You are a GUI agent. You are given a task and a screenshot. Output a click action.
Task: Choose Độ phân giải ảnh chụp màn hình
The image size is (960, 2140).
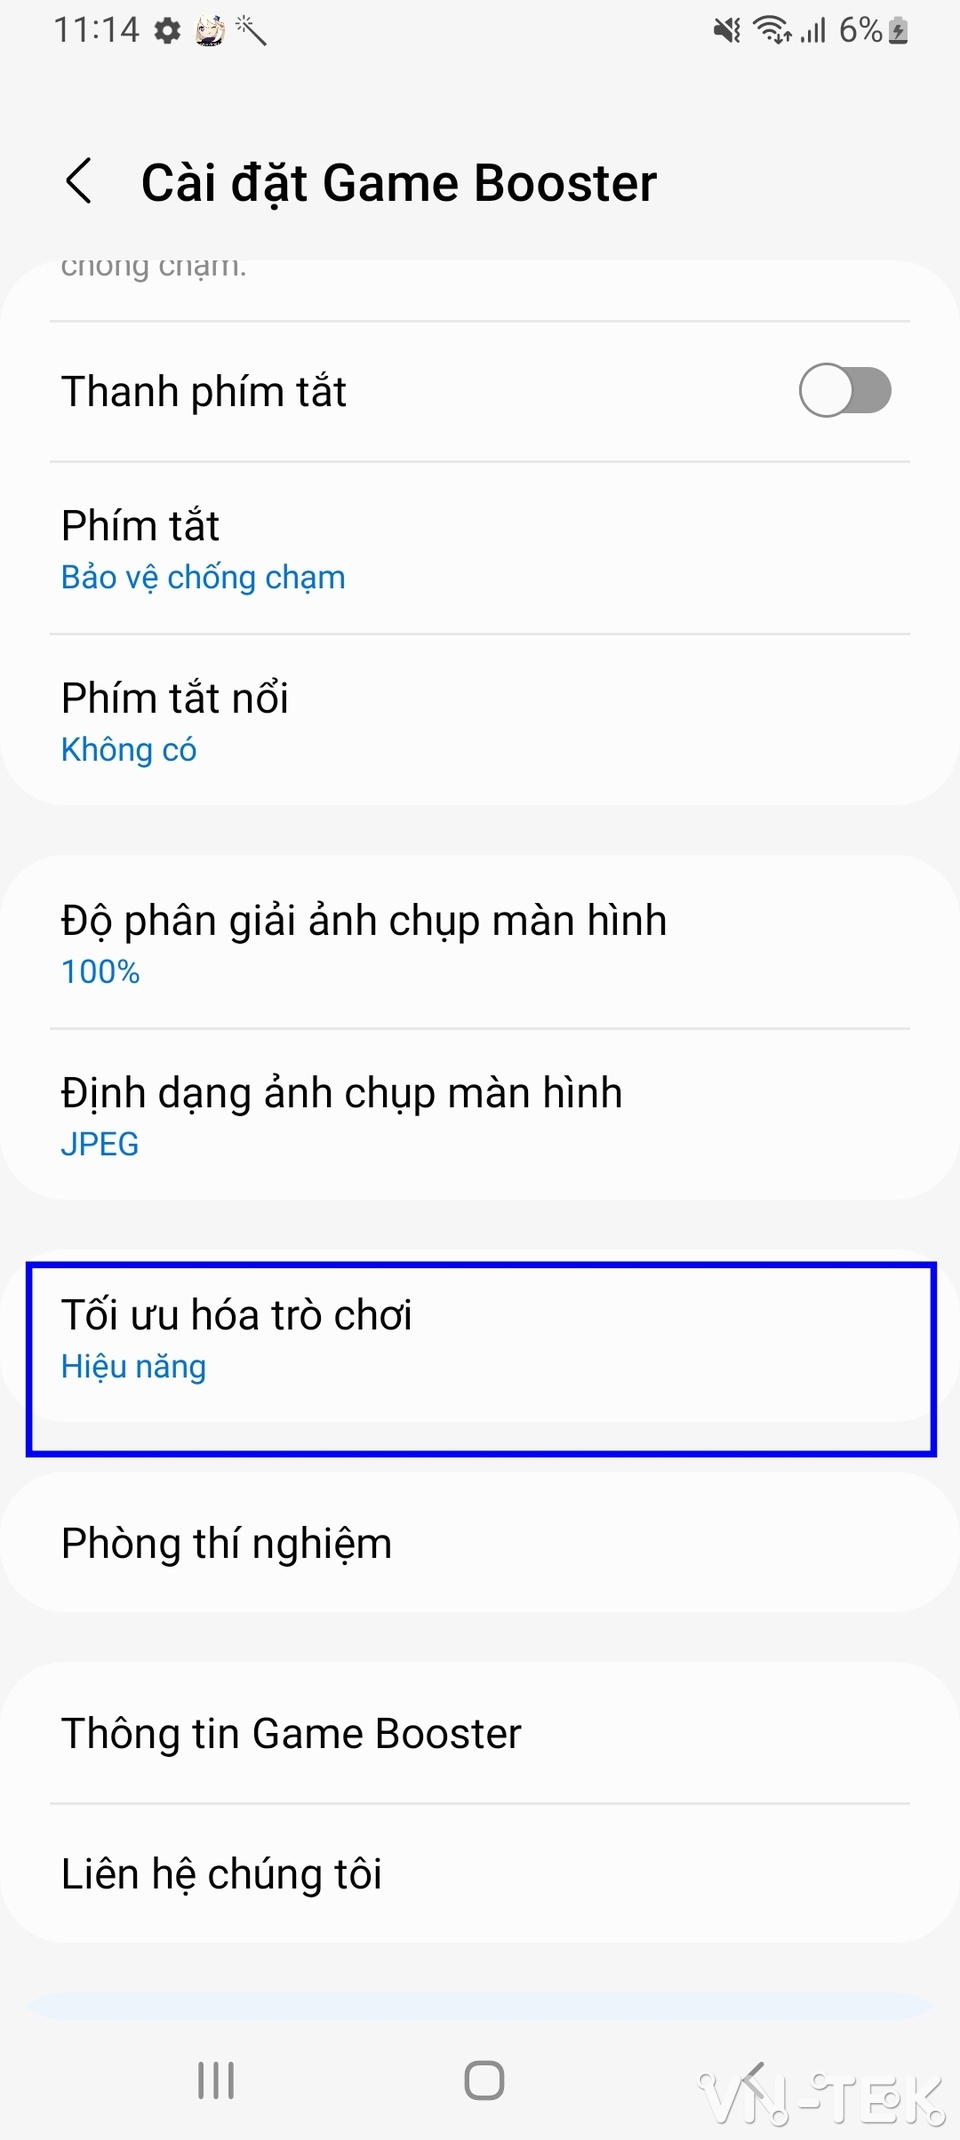pyautogui.click(x=480, y=942)
